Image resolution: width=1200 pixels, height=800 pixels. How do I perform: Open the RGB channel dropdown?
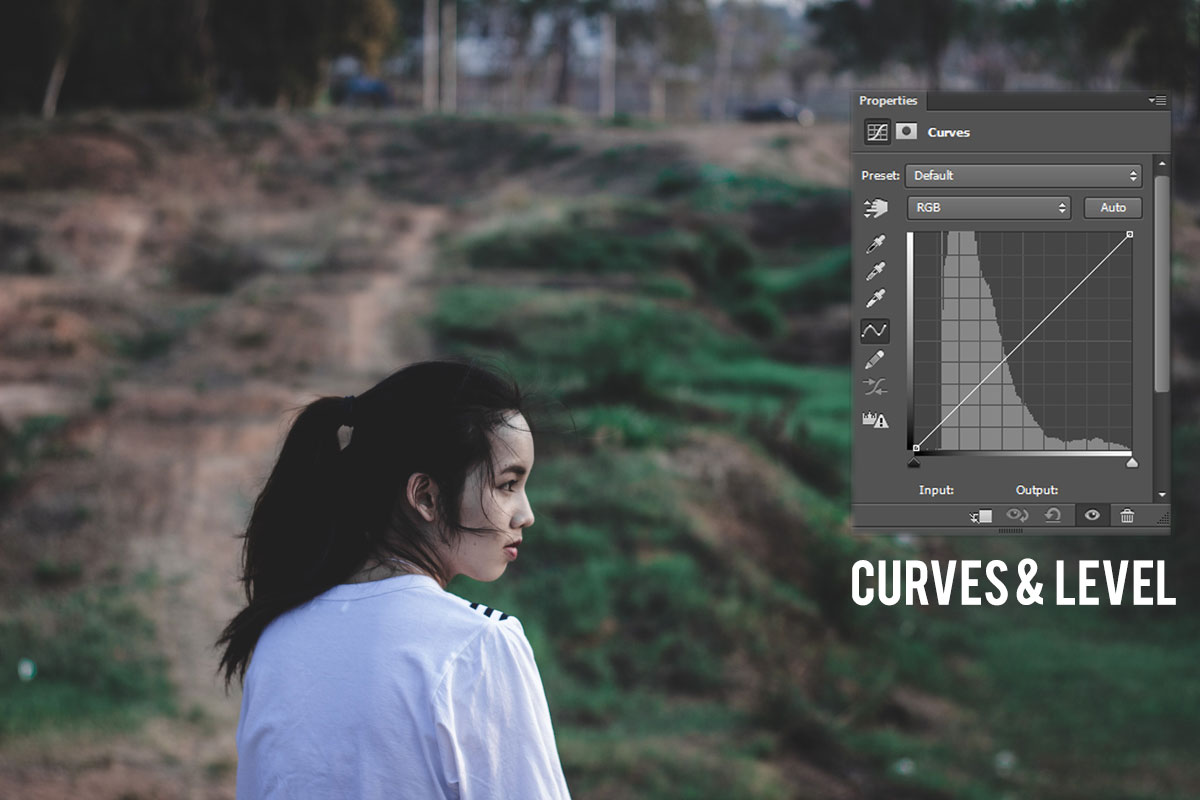pos(989,208)
